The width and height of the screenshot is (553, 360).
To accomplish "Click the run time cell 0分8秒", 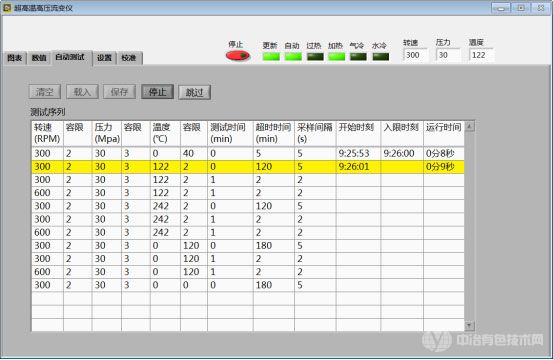I will point(444,153).
